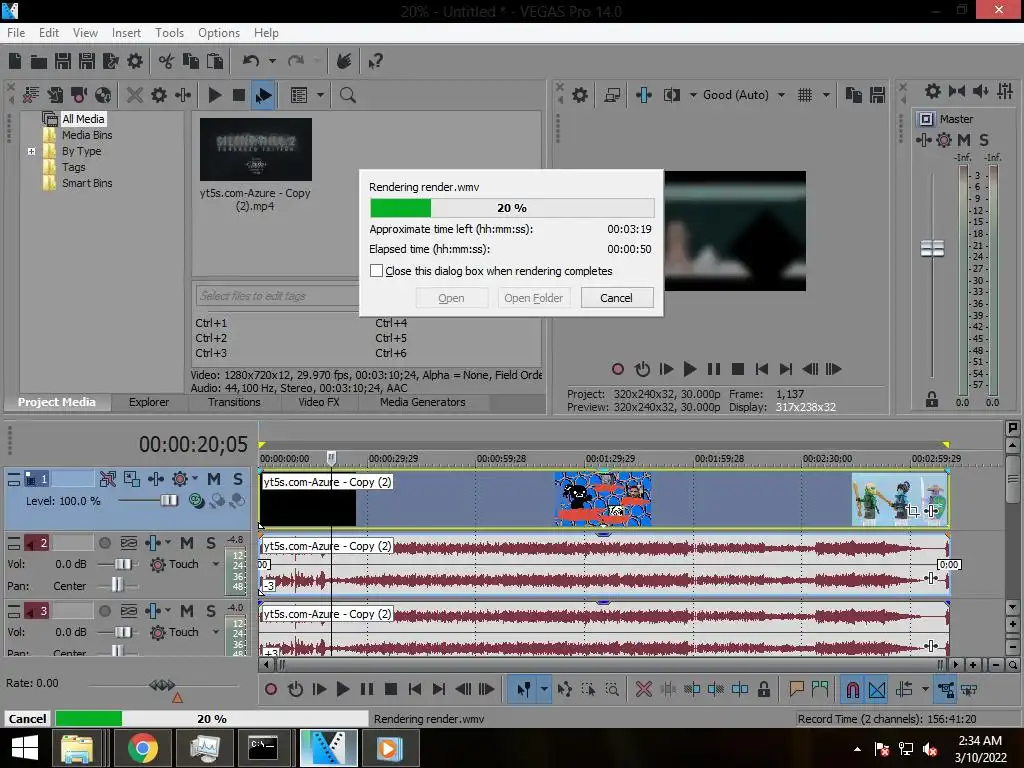Adjust audio track 2 Vol slider

click(x=123, y=564)
